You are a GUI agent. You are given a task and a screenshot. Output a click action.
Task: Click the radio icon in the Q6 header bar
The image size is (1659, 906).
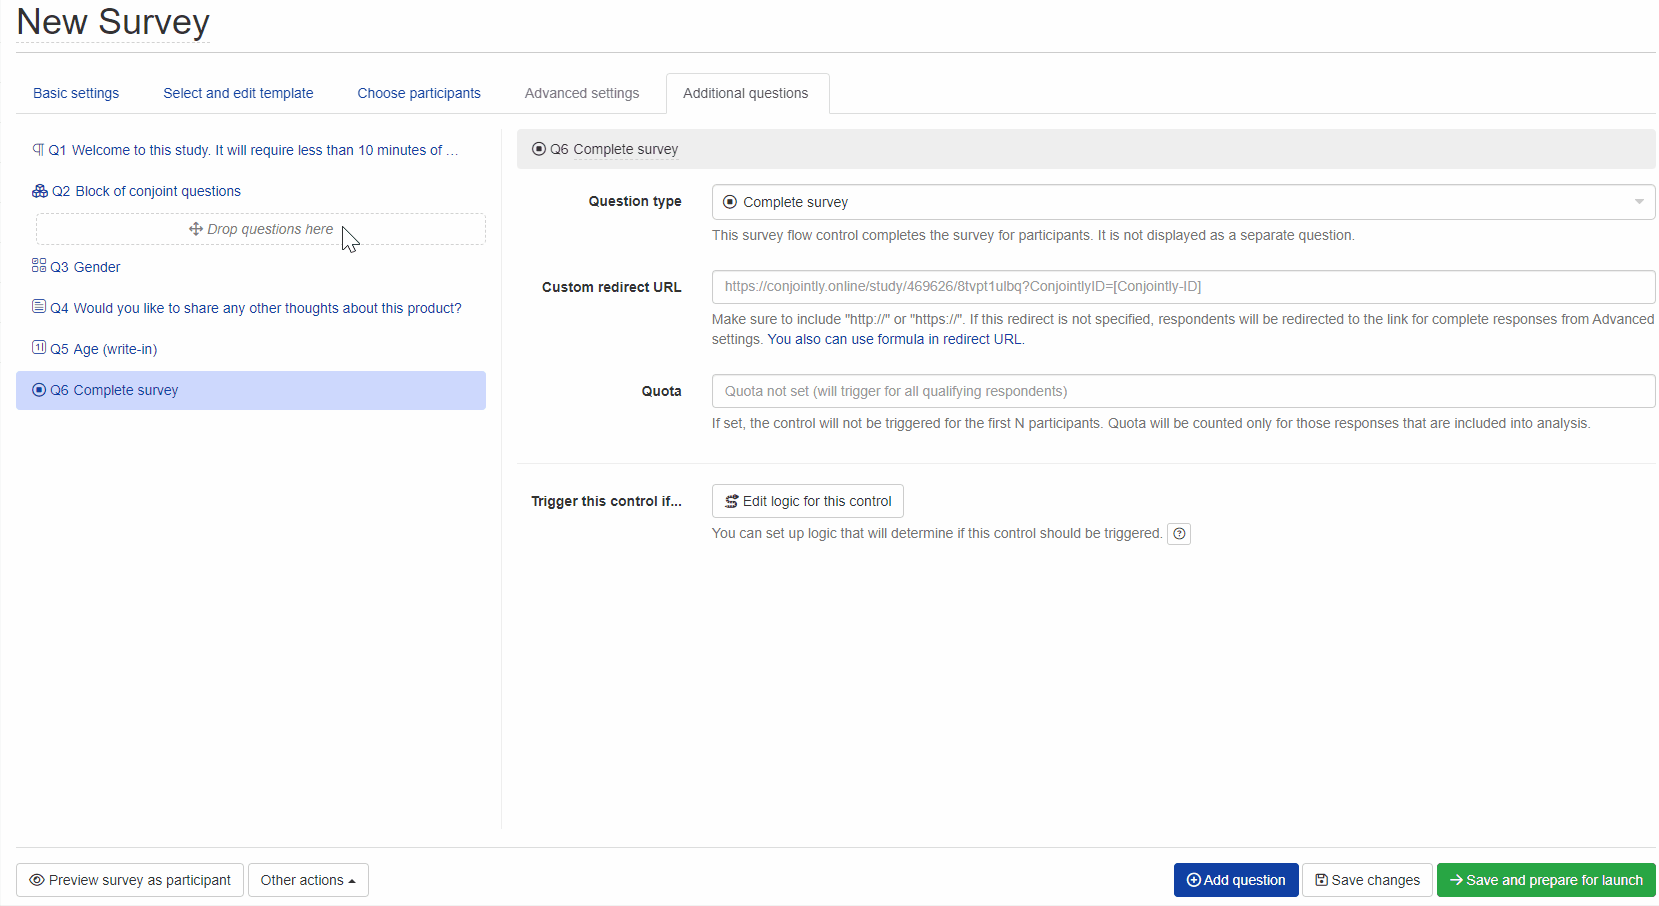tap(539, 149)
